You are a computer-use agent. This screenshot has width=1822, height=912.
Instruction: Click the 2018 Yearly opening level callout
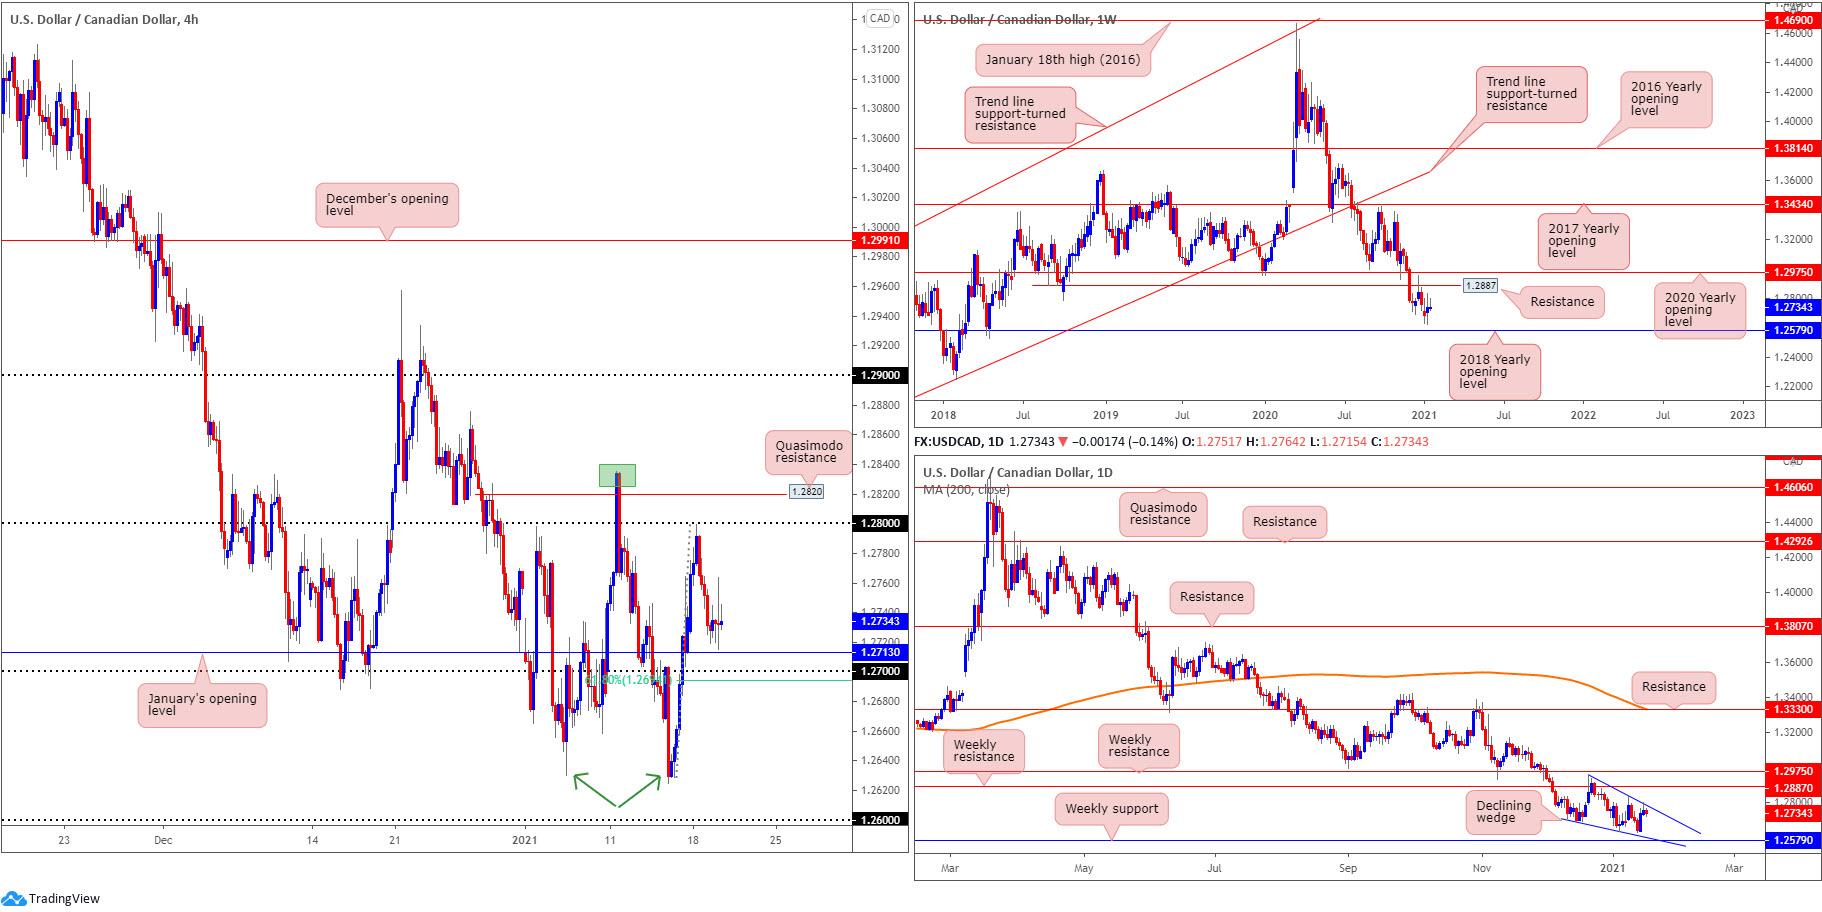click(1494, 372)
